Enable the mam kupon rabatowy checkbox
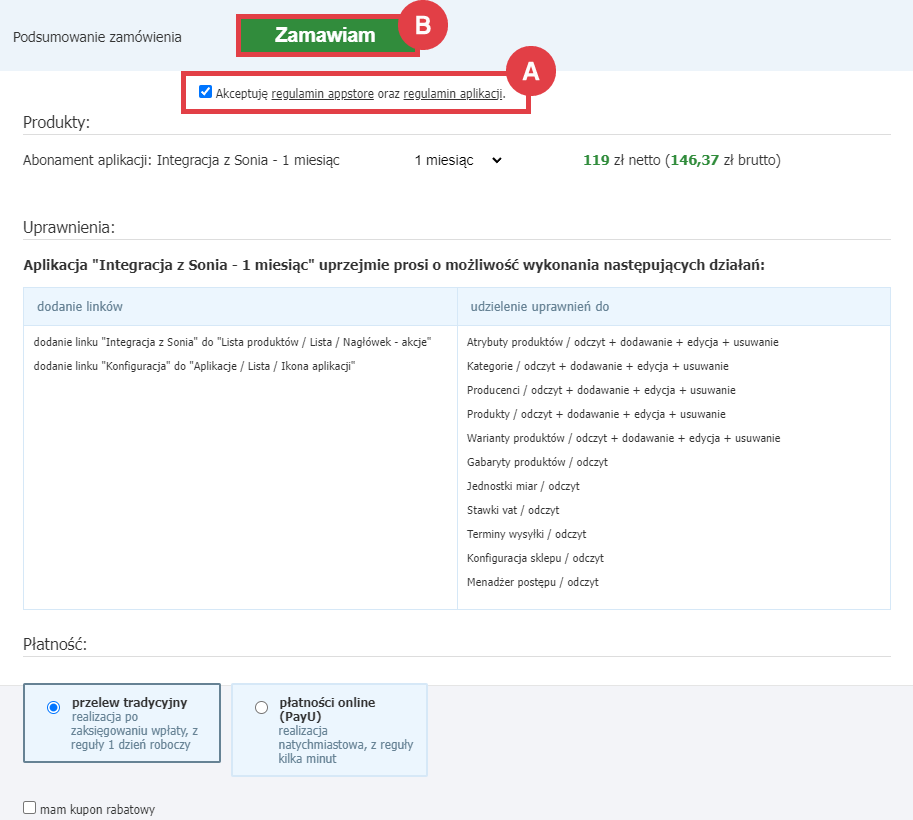This screenshot has width=913, height=820. click(x=29, y=807)
